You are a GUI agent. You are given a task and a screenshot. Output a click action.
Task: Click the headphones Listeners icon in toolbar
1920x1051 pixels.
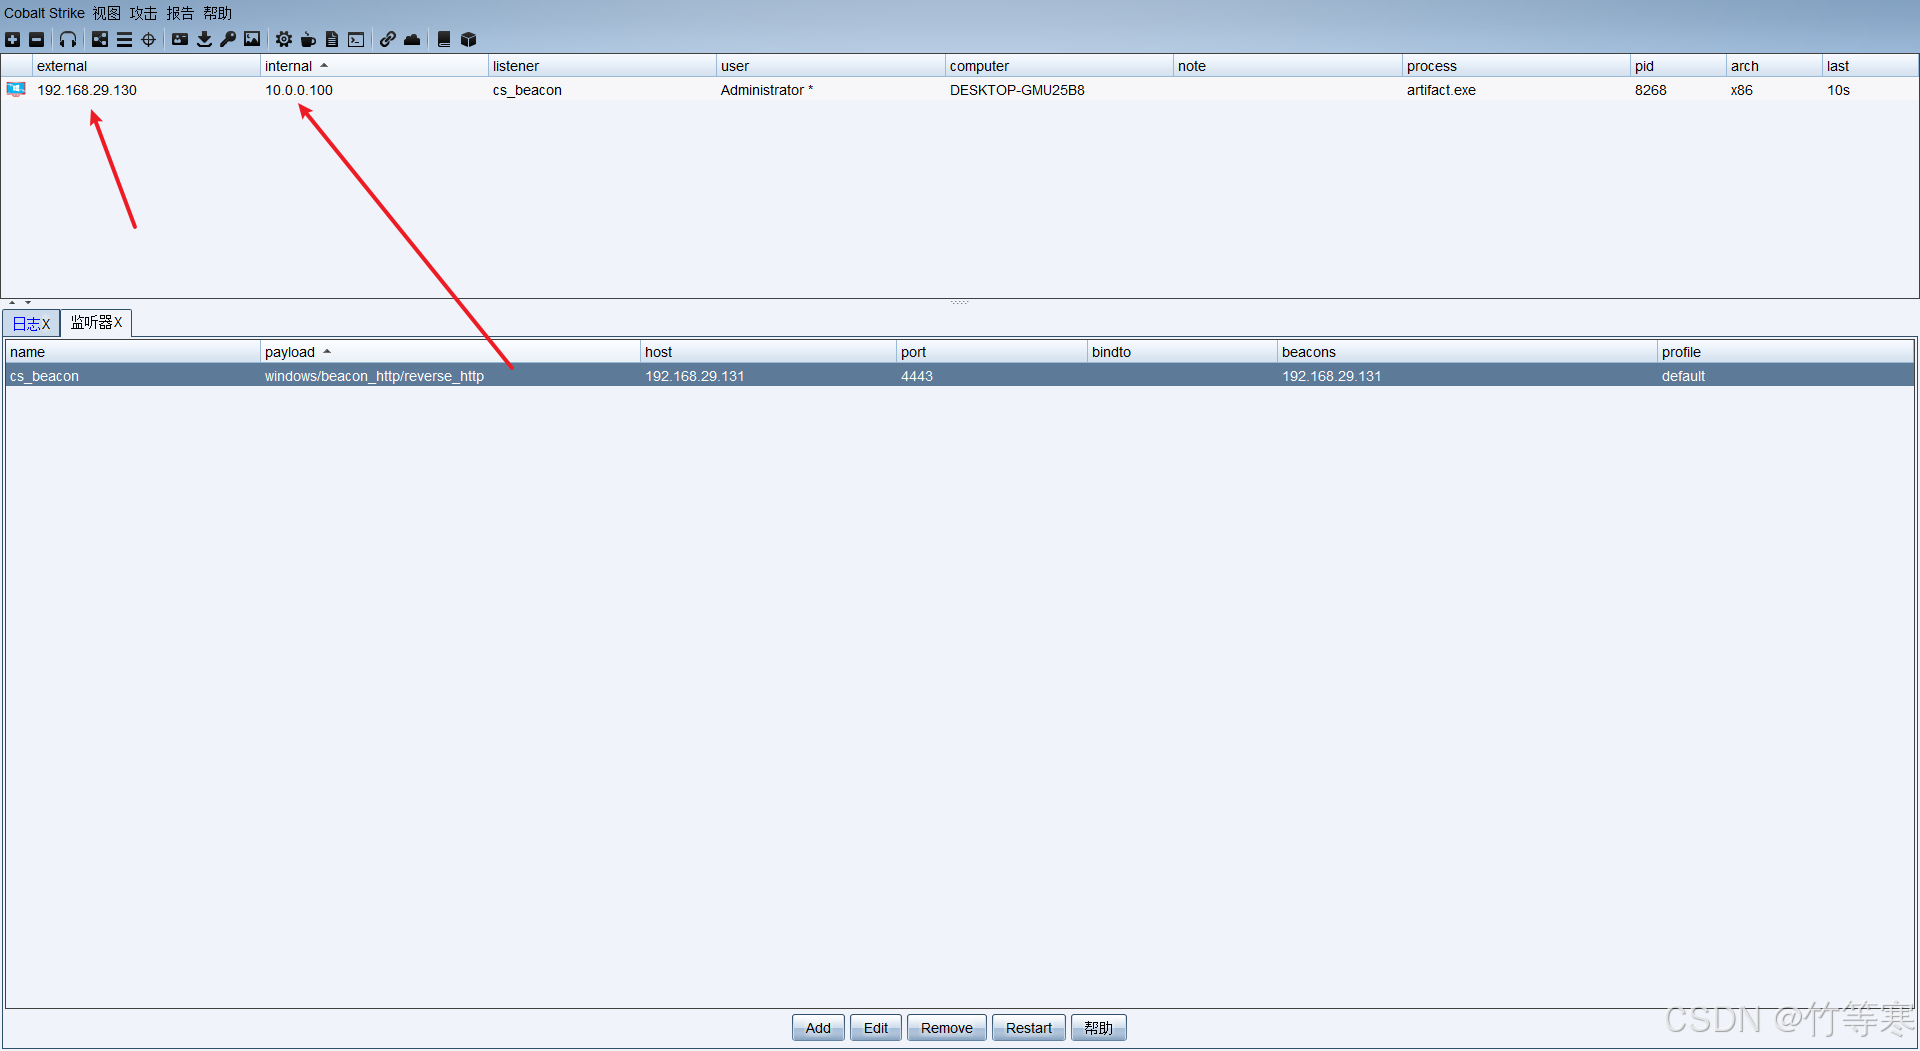pos(68,40)
